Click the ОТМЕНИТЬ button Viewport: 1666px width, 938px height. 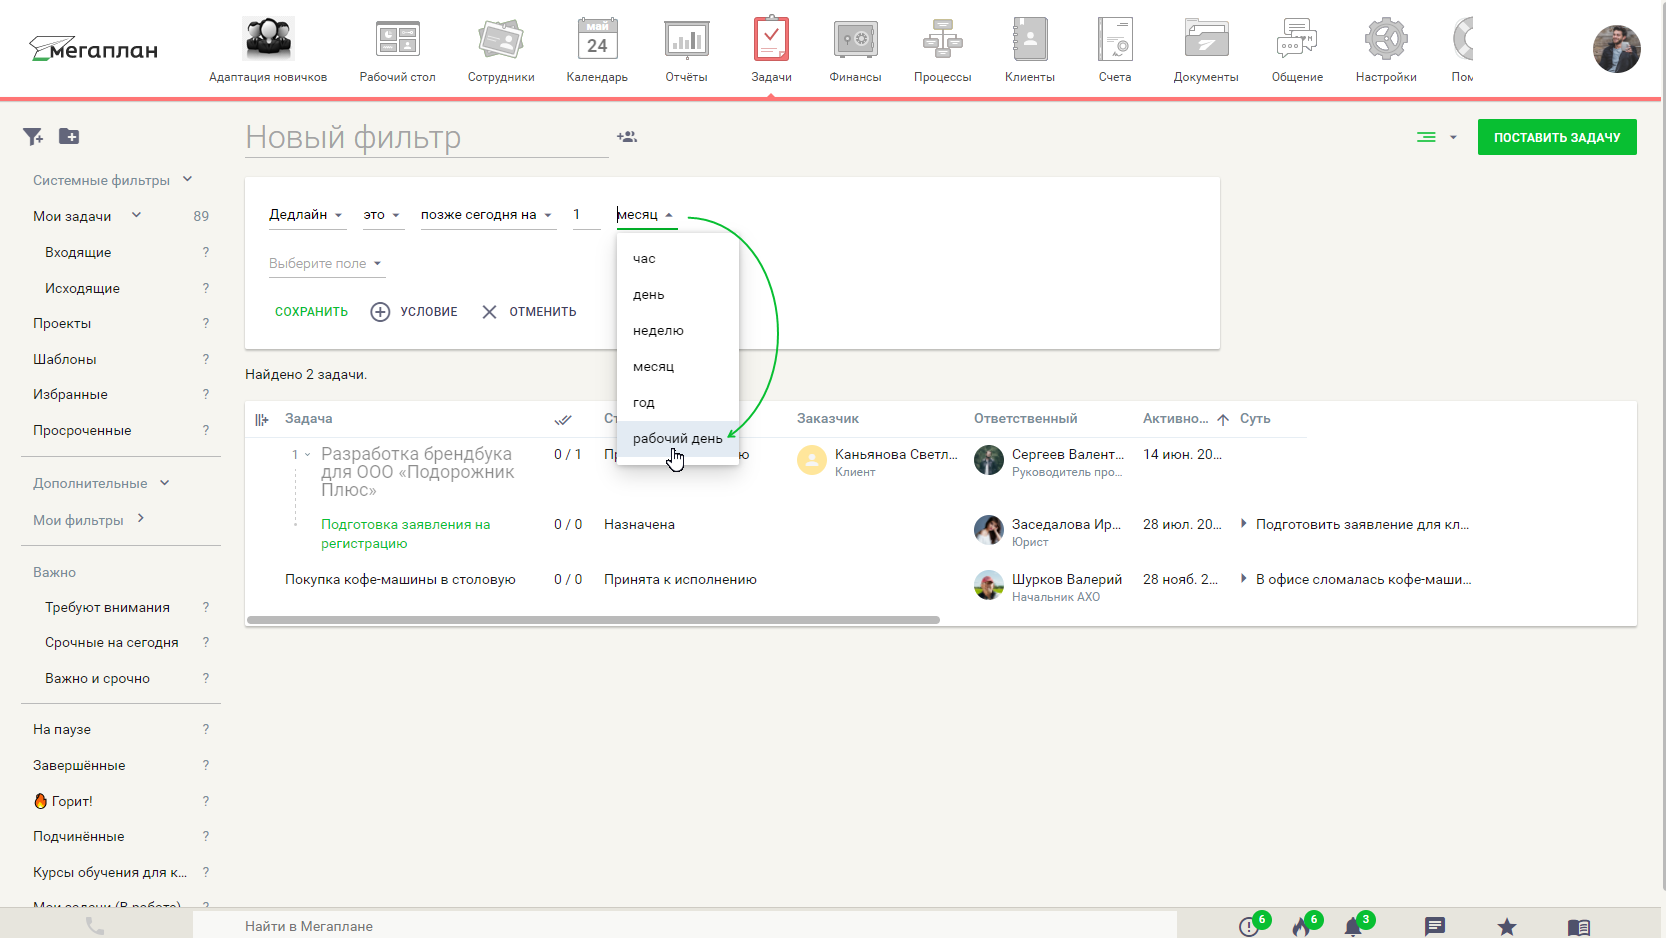coord(529,312)
